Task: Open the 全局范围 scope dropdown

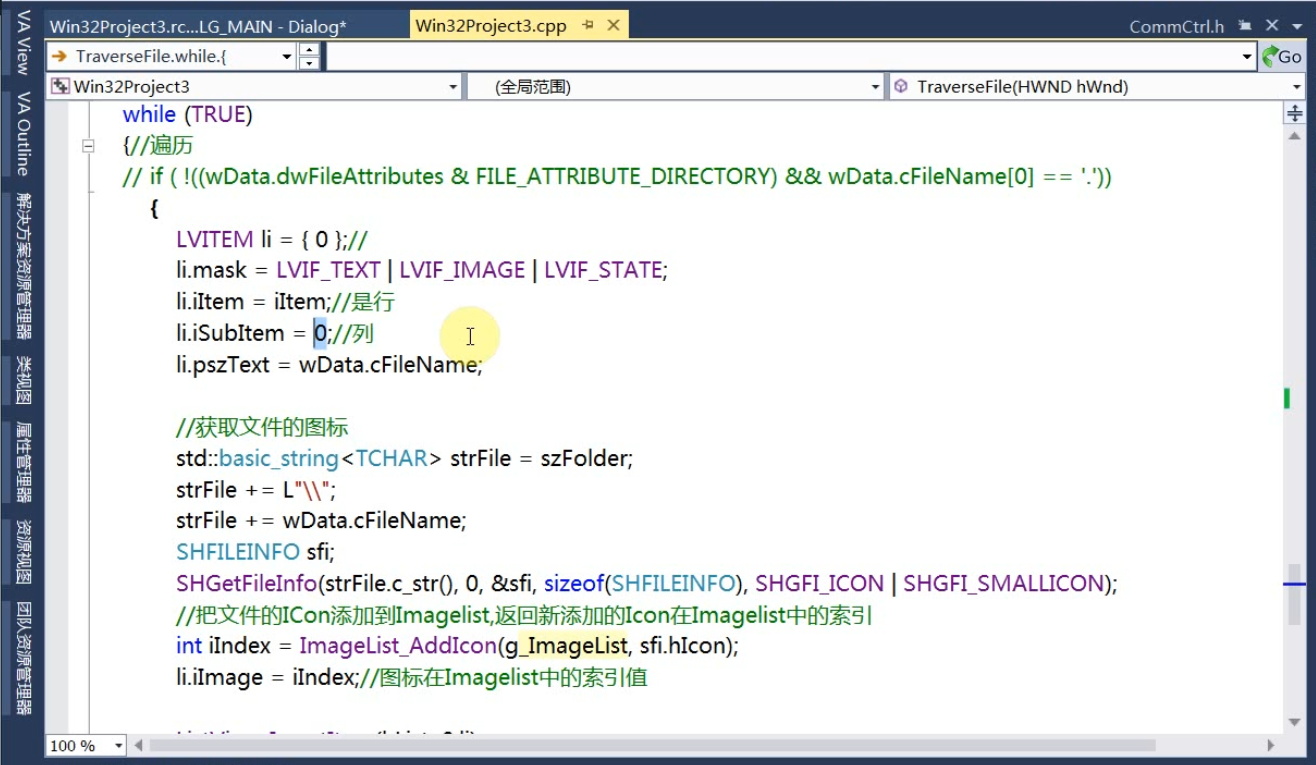Action: pos(877,87)
